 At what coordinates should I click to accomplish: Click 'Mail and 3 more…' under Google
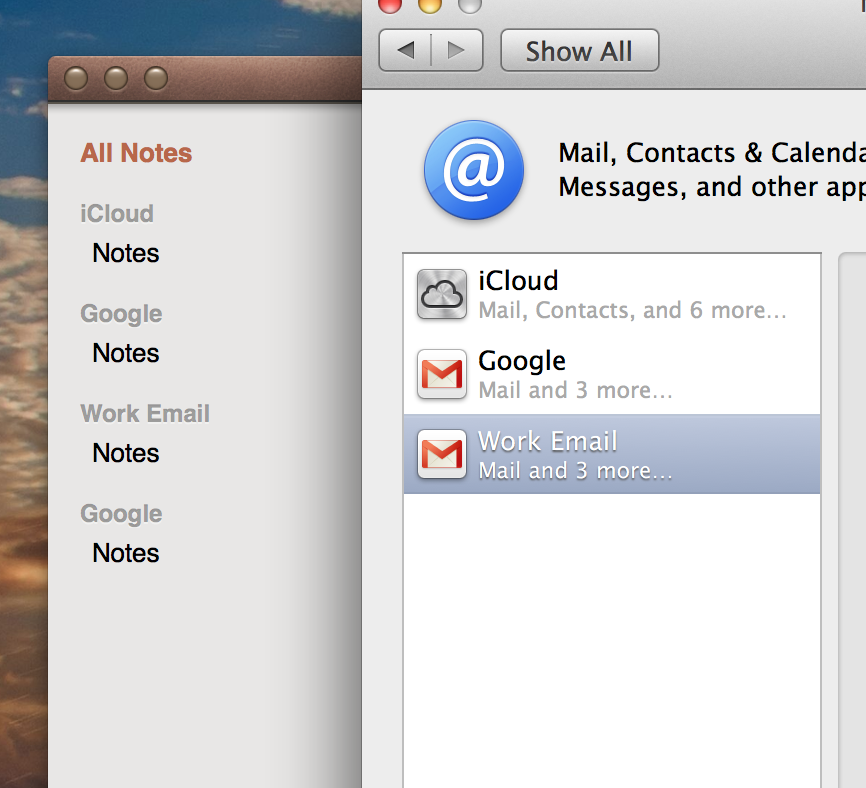(x=575, y=390)
